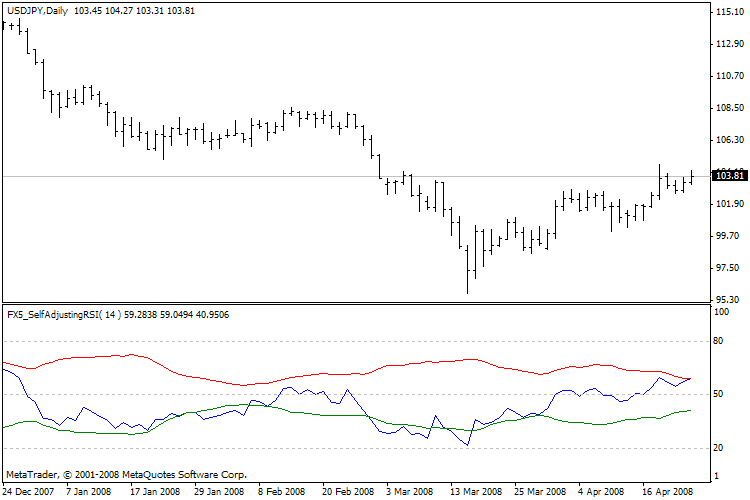Click the USDJPY,Daily chart title
Image resolution: width=750 pixels, height=500 pixels.
point(36,10)
